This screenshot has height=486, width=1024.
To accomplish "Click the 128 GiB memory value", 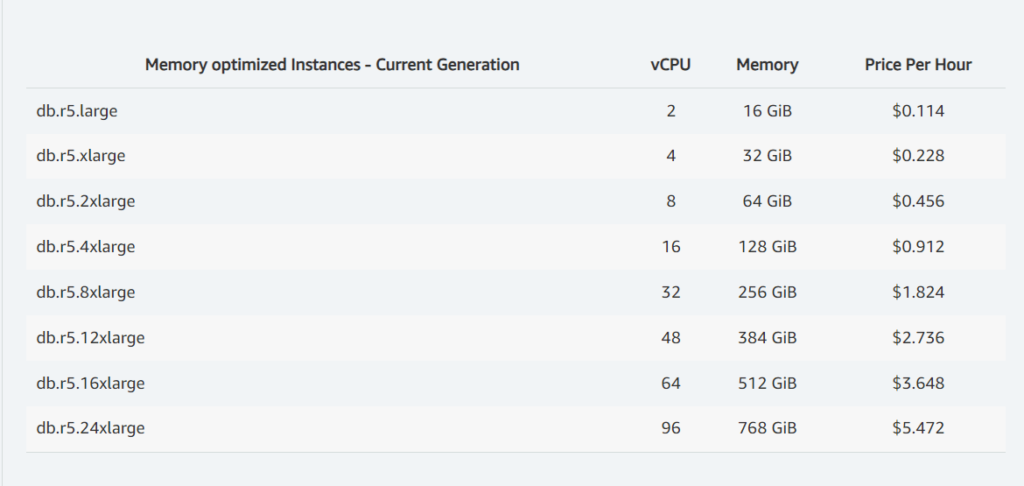I will 767,247.
